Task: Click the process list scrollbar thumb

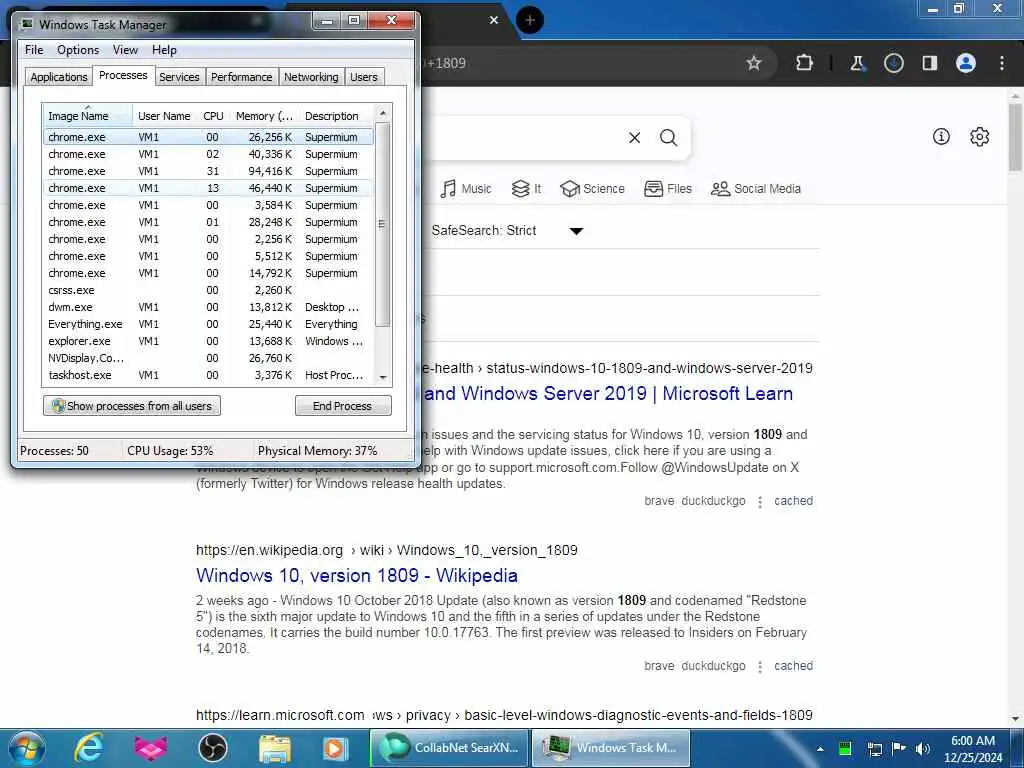Action: click(383, 224)
